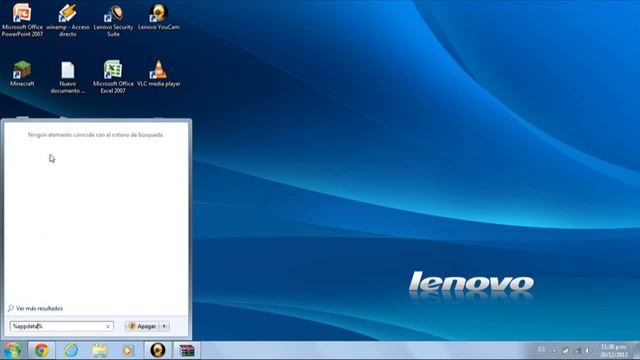Switch to the WinRAR taskbar button
Screen dimensions: 640x360
click(x=187, y=351)
